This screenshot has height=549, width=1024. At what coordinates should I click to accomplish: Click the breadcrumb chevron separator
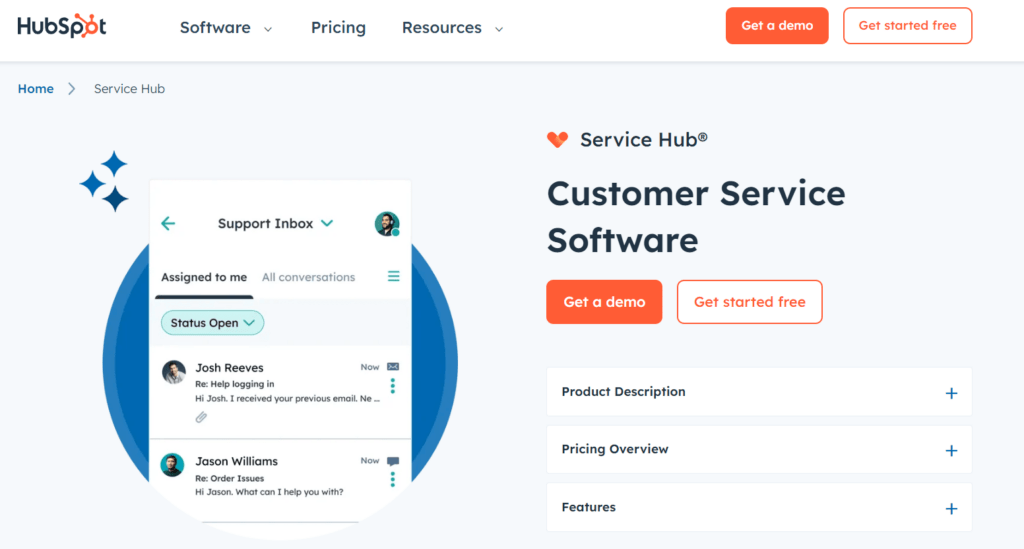[x=72, y=89]
